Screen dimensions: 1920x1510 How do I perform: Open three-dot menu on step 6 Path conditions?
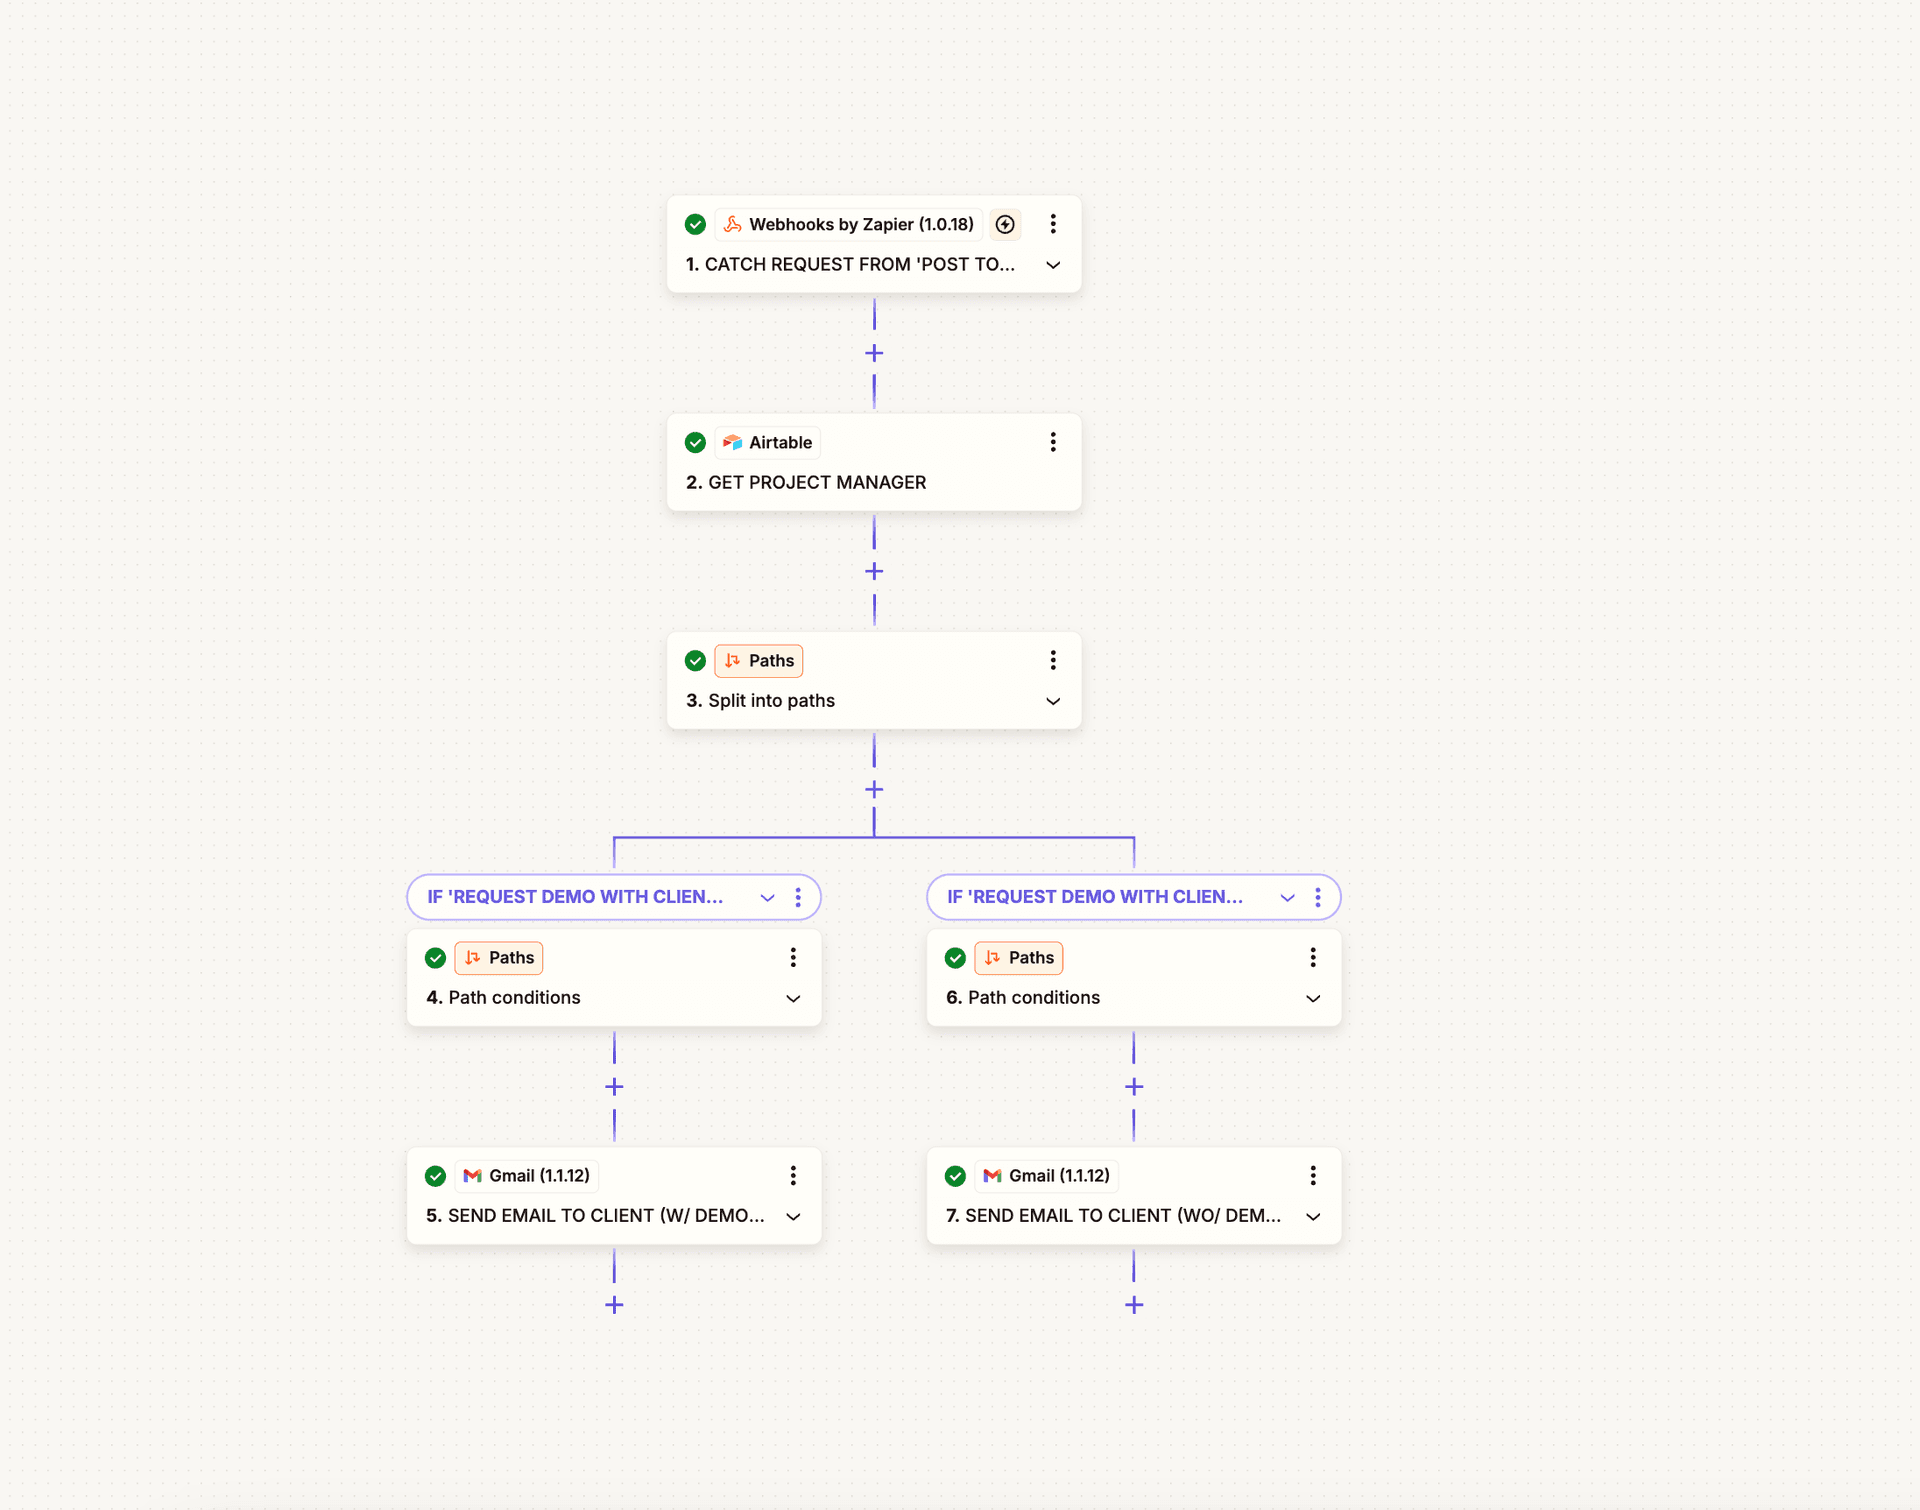[1313, 957]
